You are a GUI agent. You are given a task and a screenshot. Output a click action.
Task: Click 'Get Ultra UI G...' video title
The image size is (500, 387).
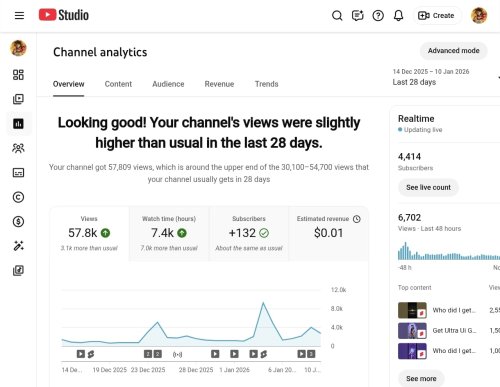[x=454, y=331]
